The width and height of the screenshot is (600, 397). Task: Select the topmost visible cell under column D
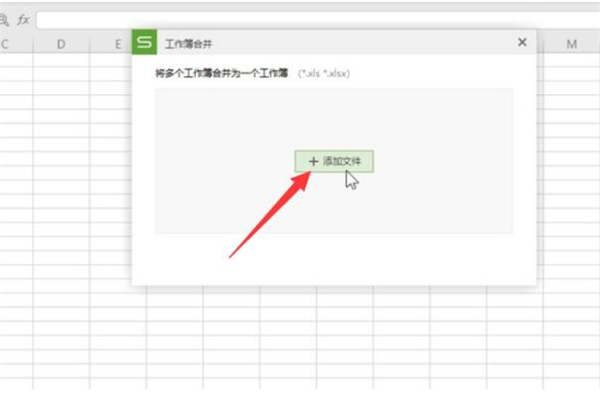pyautogui.click(x=61, y=60)
